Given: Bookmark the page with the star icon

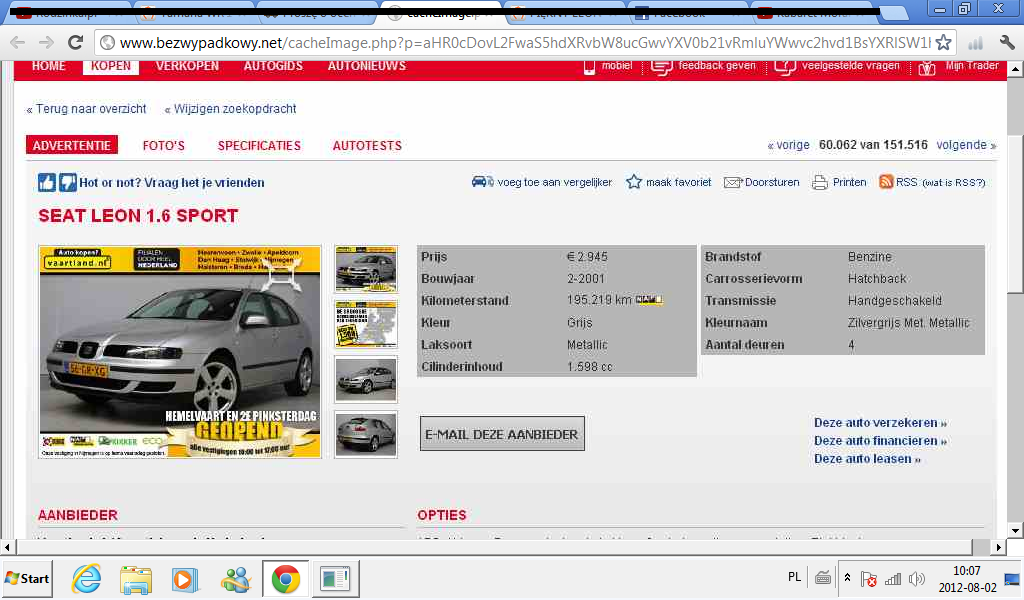Looking at the screenshot, I should click(943, 43).
